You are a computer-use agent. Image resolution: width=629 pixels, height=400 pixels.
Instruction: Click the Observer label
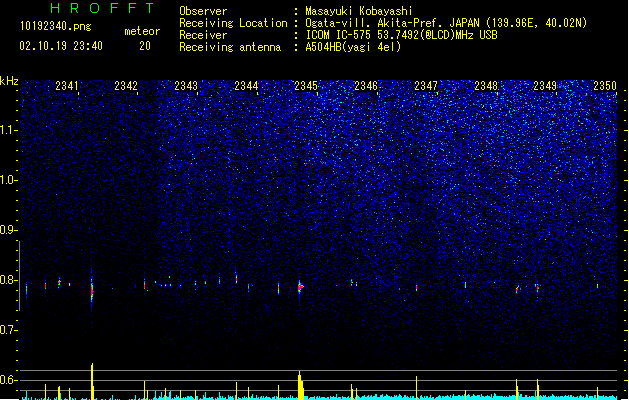coord(203,11)
